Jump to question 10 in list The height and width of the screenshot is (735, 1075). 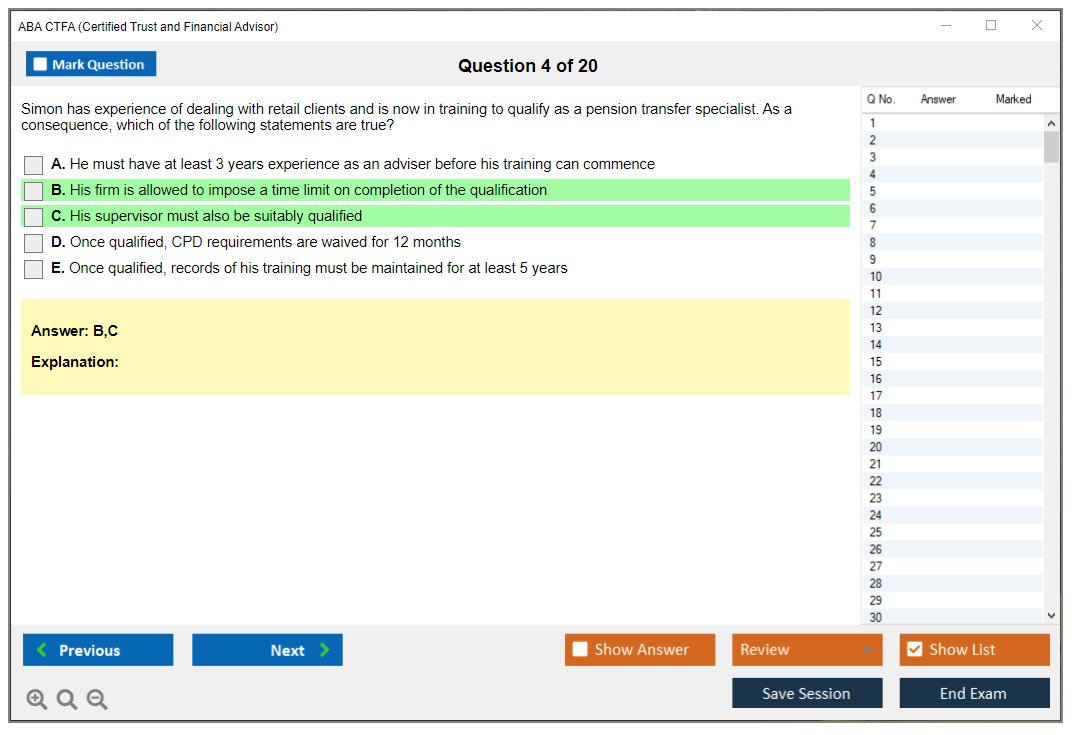876,277
